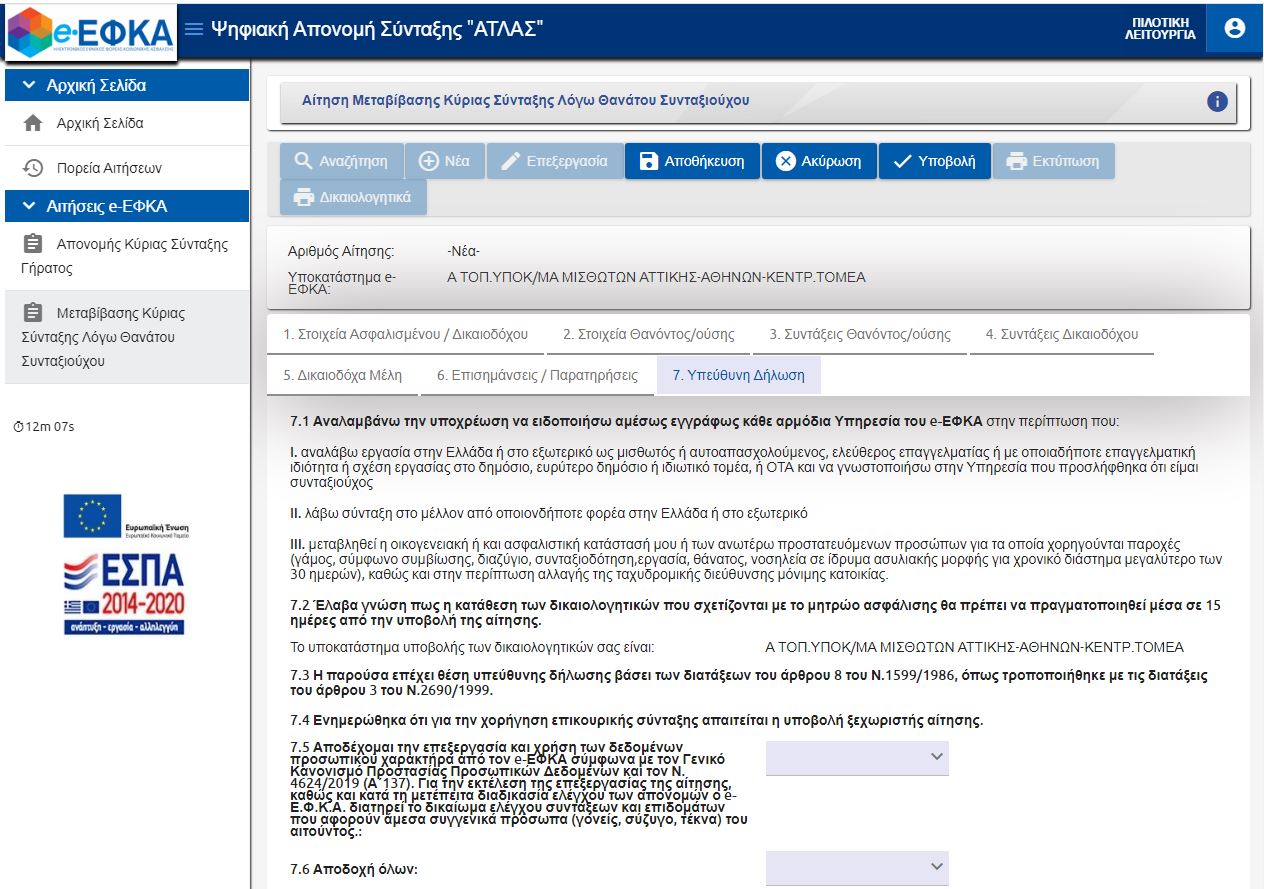This screenshot has height=889, width=1264.
Task: Click the Αποθήκευση save button
Action: [x=692, y=161]
